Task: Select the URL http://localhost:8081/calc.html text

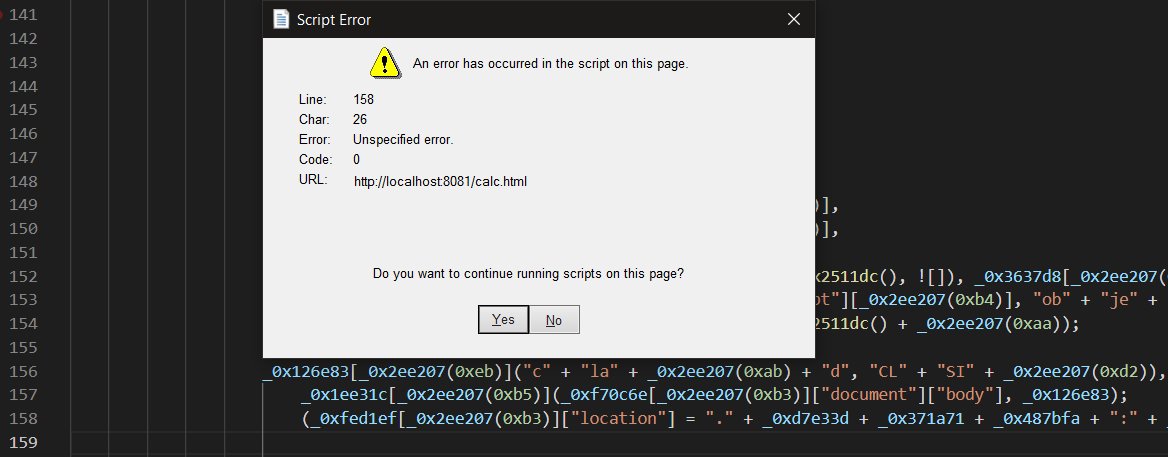Action: tap(440, 181)
